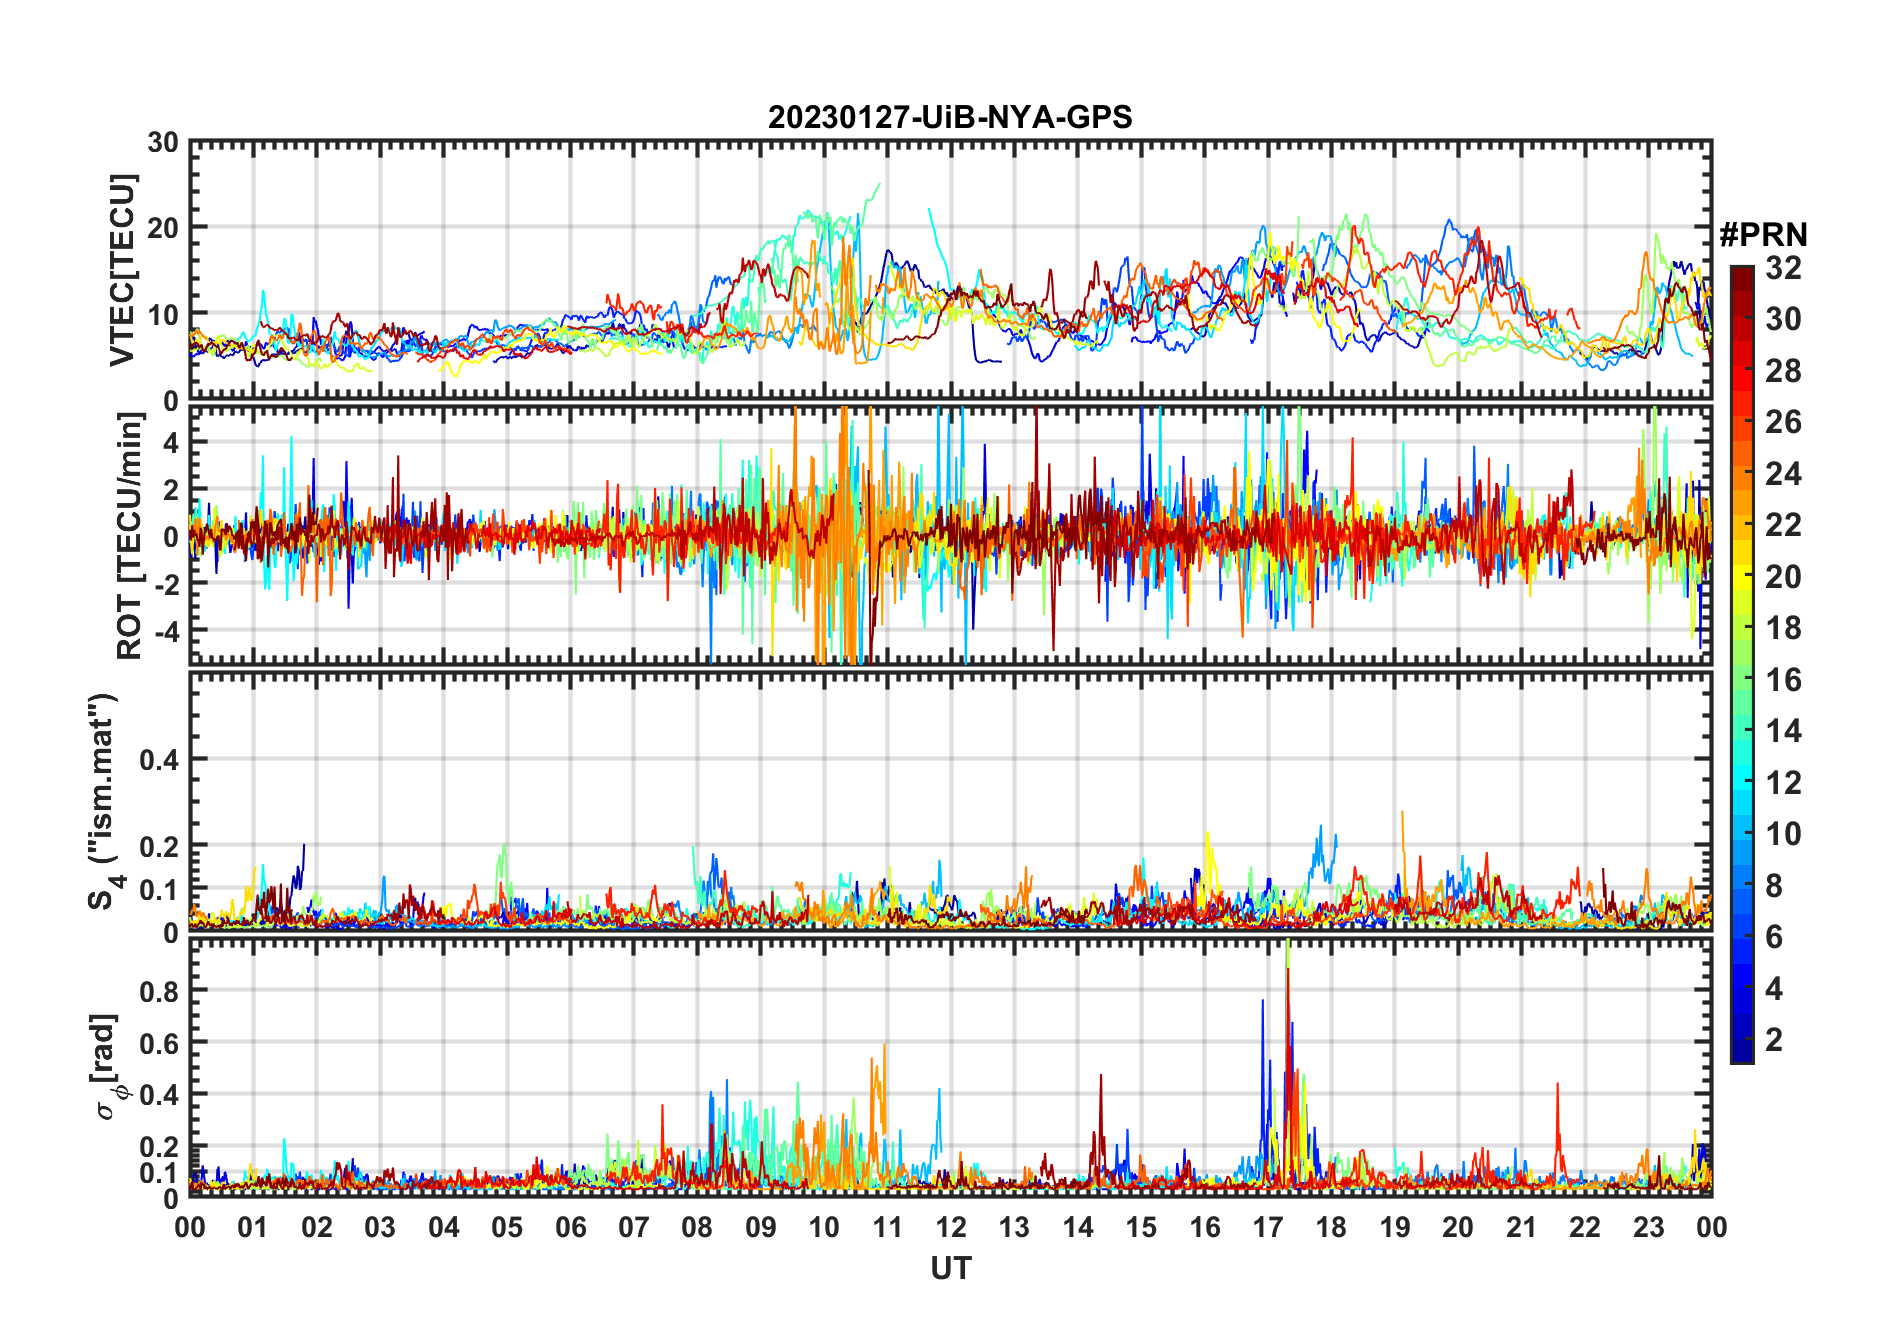Click sigma phi tick label 0.6
The width and height of the screenshot is (1902, 1330).
point(159,1043)
